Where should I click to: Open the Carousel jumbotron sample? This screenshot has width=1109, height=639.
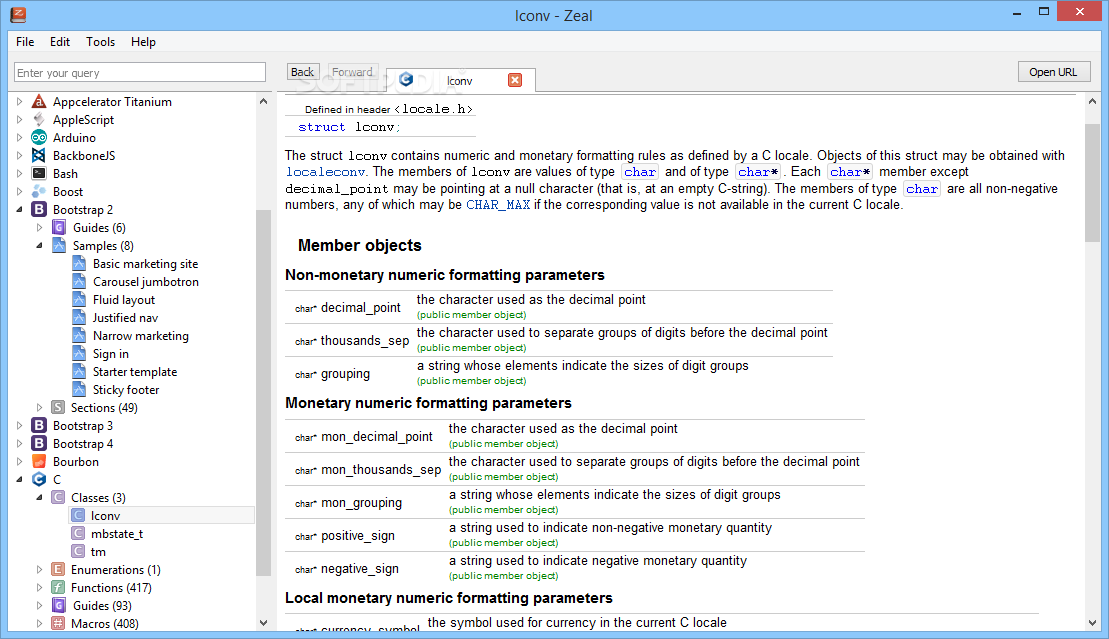(x=146, y=282)
